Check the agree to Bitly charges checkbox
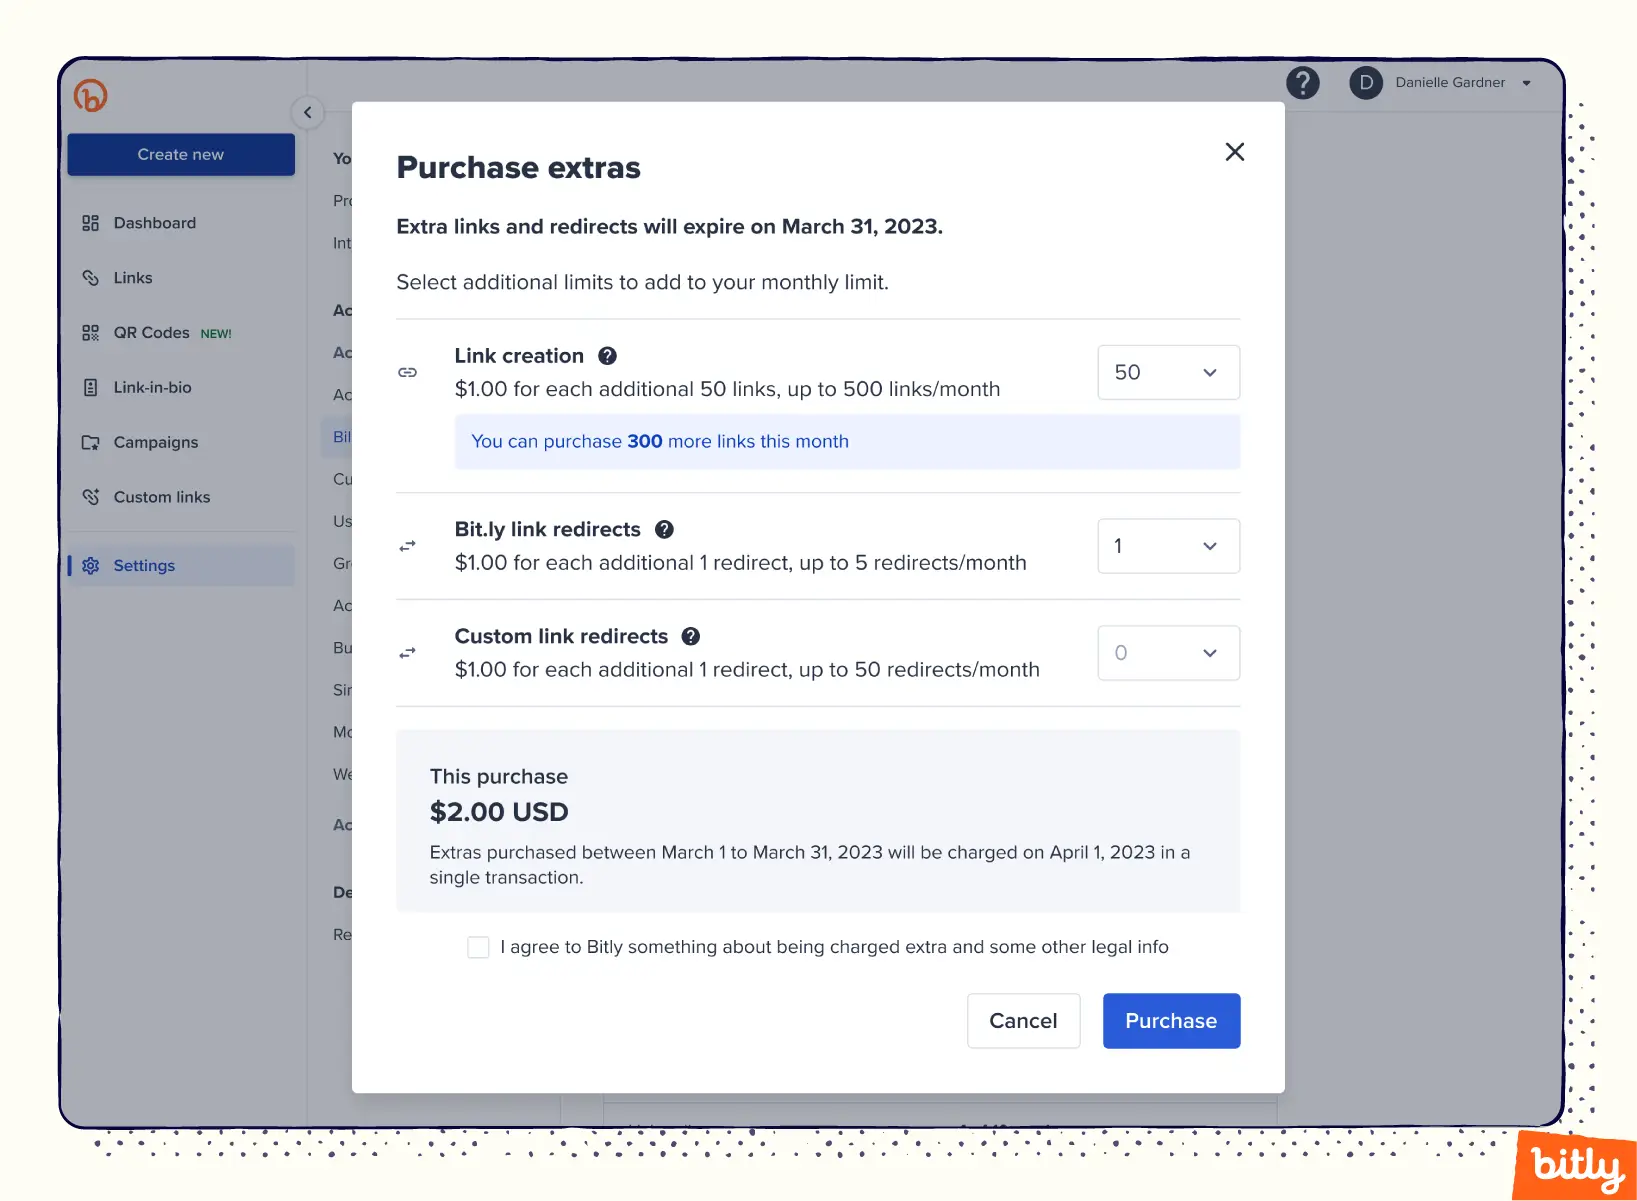Screen dimensions: 1637x1201 click(479, 947)
